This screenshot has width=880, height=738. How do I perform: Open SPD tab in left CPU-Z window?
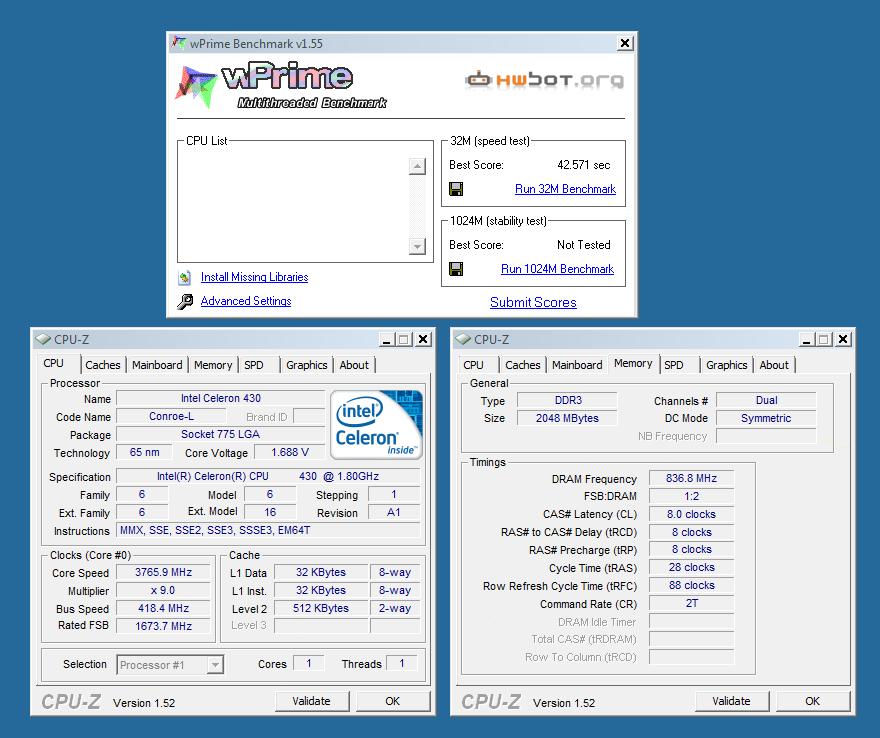click(x=254, y=365)
